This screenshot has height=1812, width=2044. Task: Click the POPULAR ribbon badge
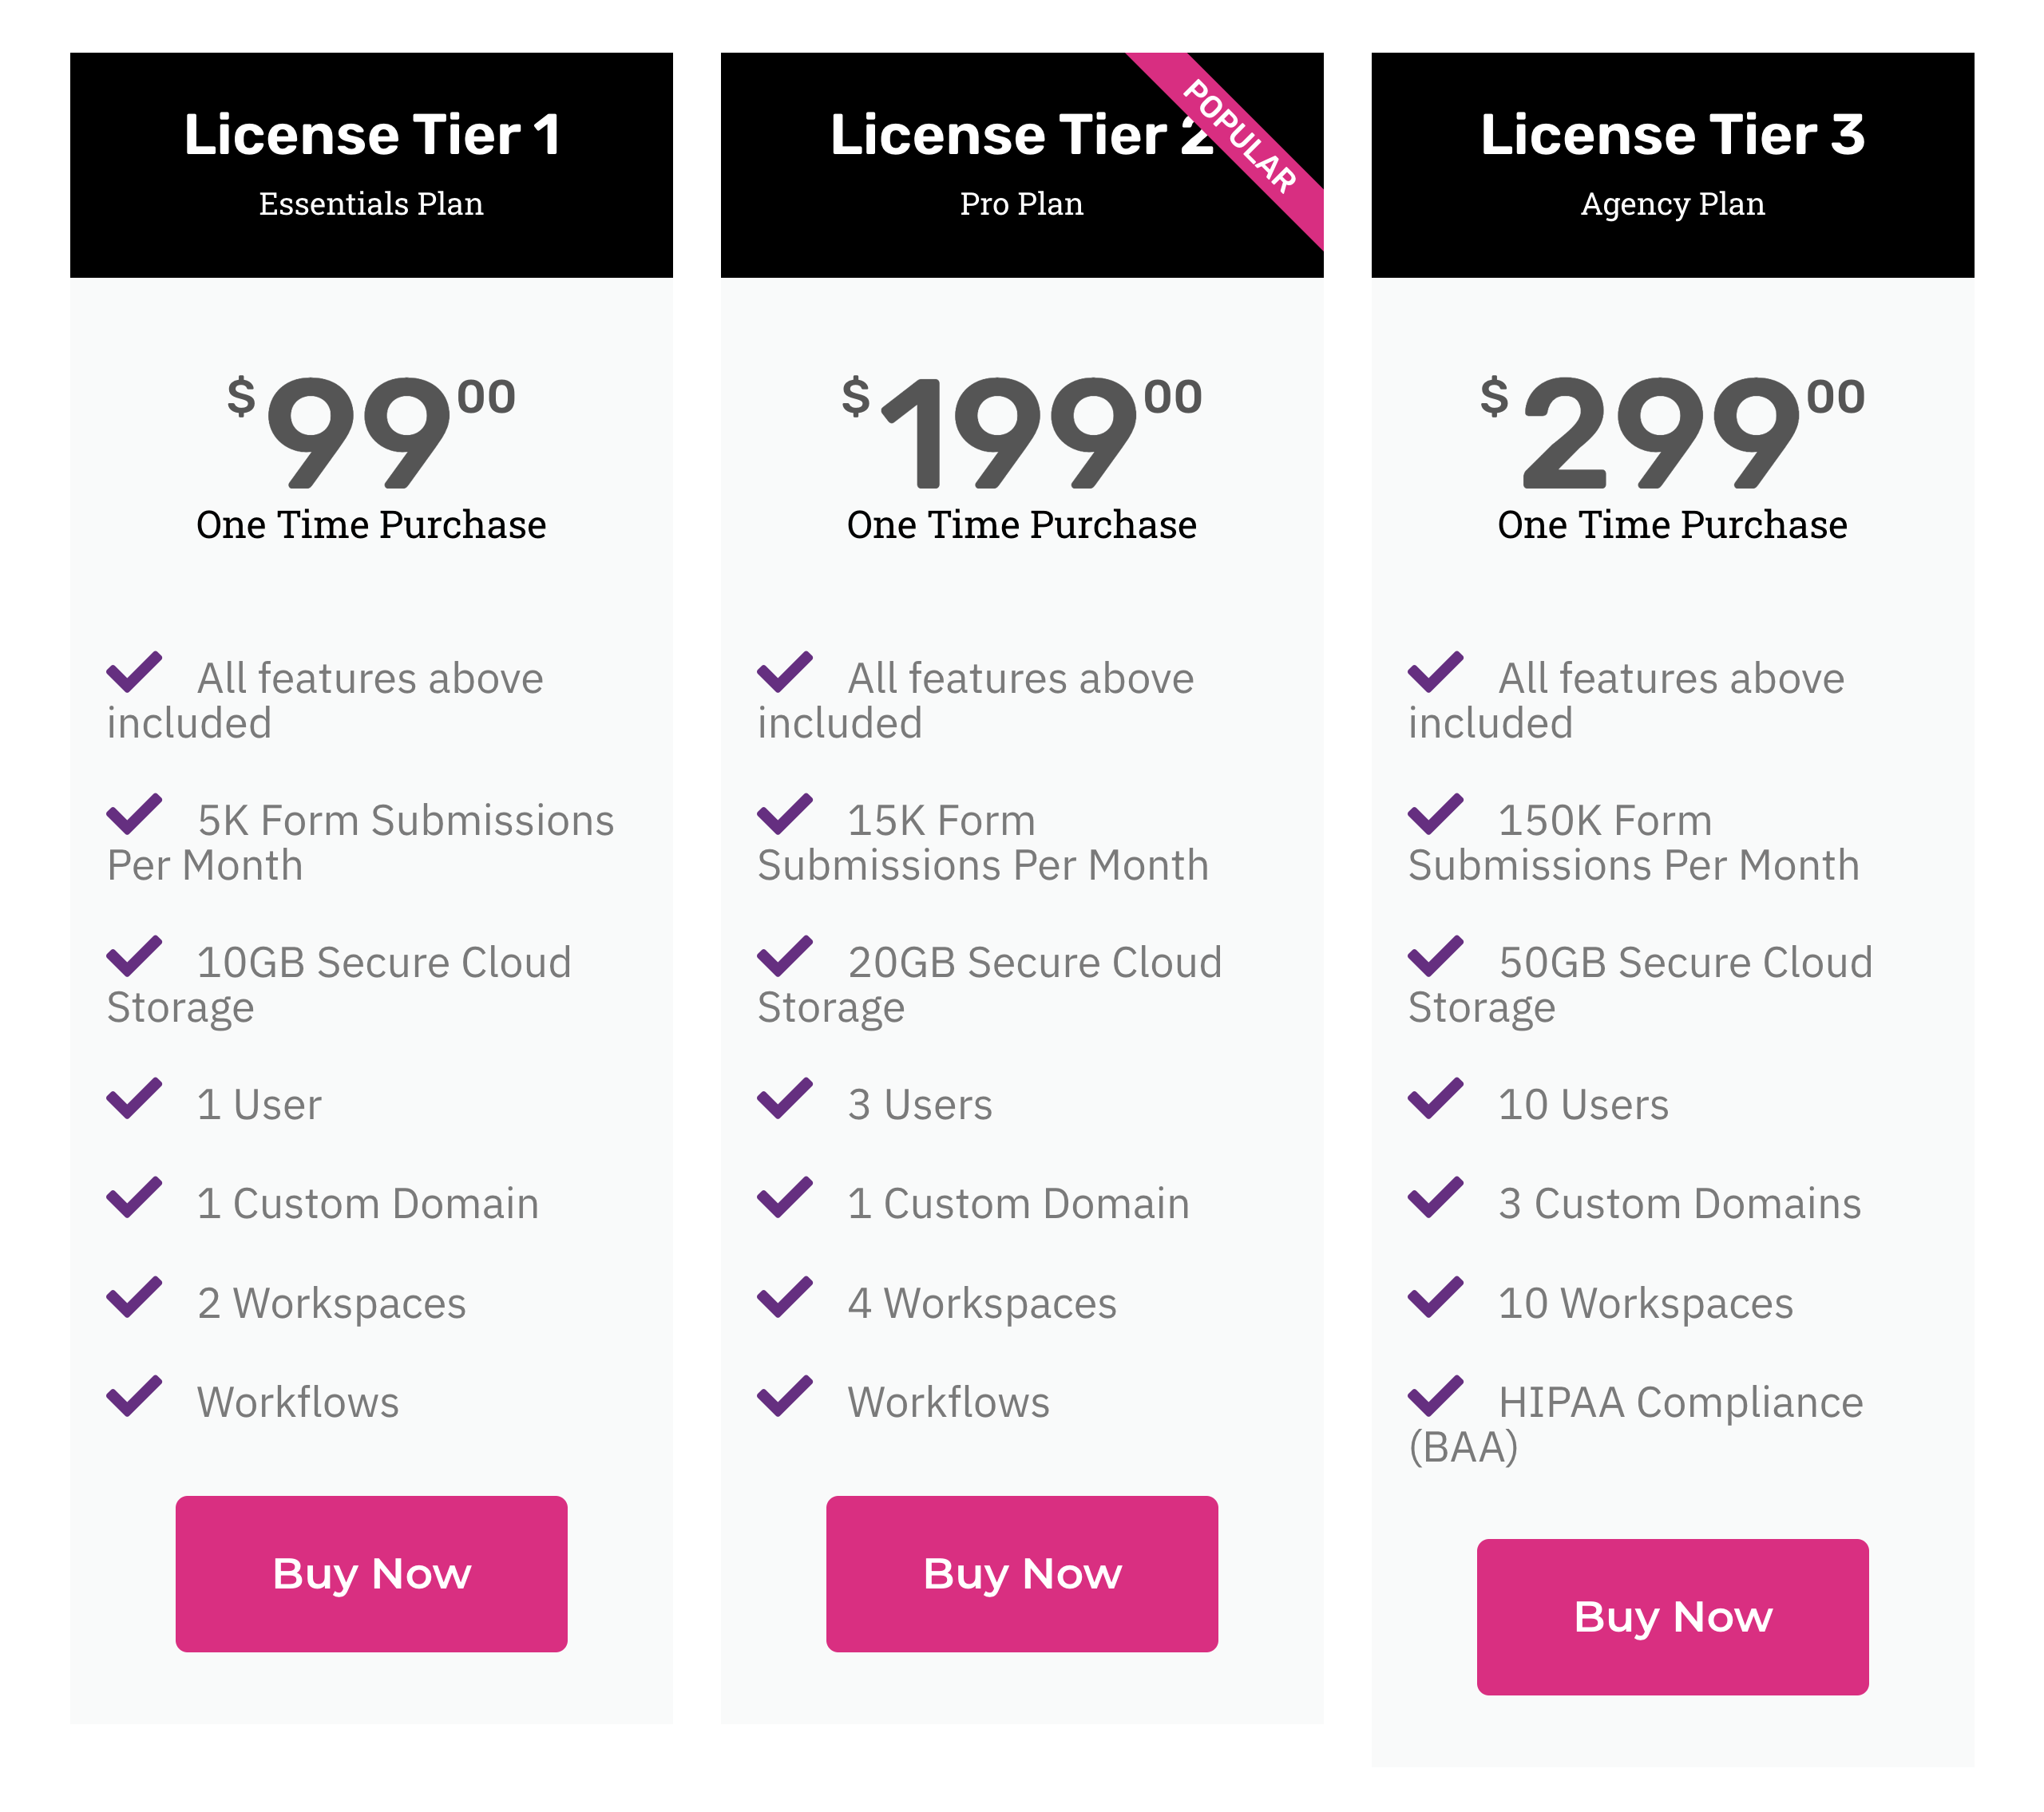[x=1240, y=136]
